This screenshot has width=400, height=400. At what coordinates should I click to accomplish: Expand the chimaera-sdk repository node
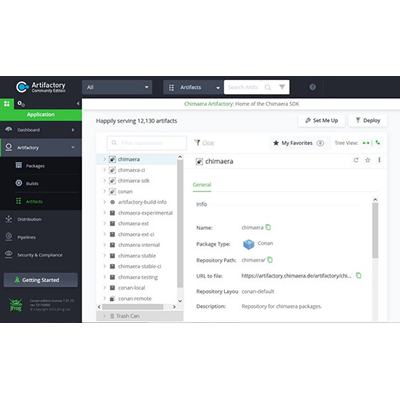coord(104,181)
